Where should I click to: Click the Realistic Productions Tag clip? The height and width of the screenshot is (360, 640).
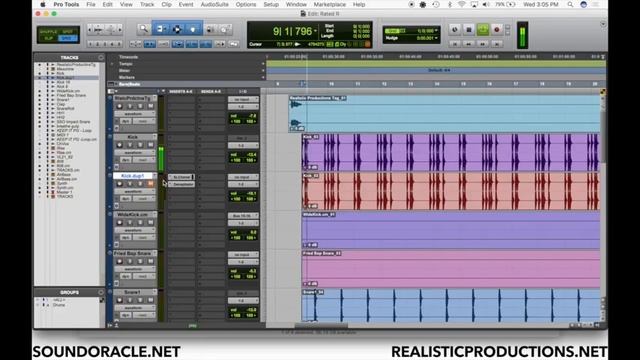click(444, 113)
